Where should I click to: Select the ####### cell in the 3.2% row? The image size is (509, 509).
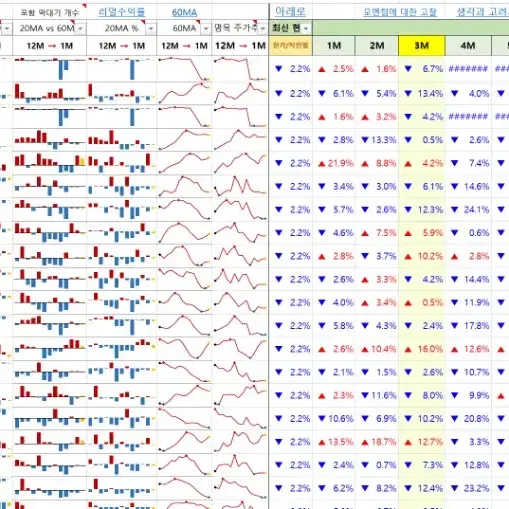coord(468,117)
